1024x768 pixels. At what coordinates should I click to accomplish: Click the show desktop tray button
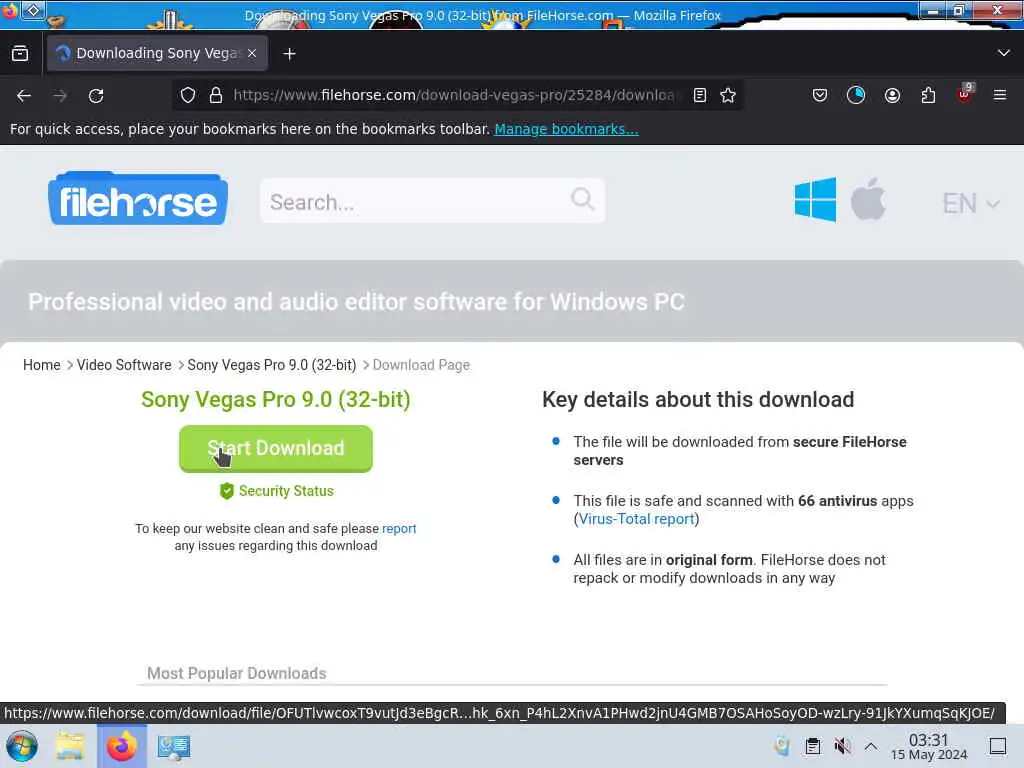click(x=998, y=746)
